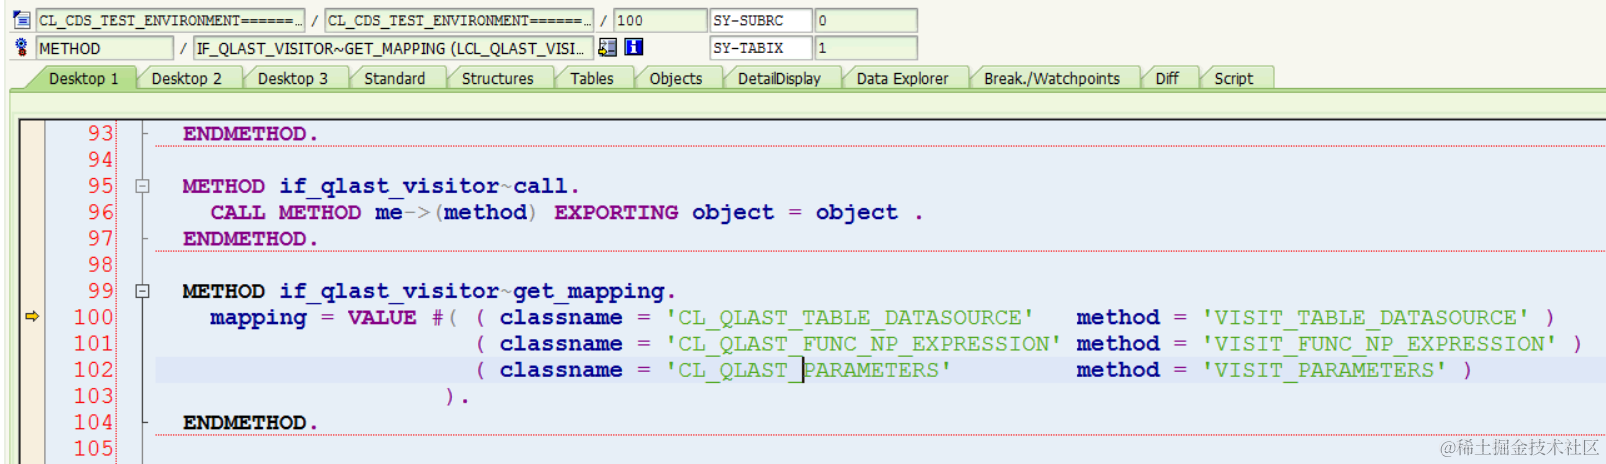The height and width of the screenshot is (464, 1606).
Task: Open the Standard tab
Action: (x=394, y=78)
